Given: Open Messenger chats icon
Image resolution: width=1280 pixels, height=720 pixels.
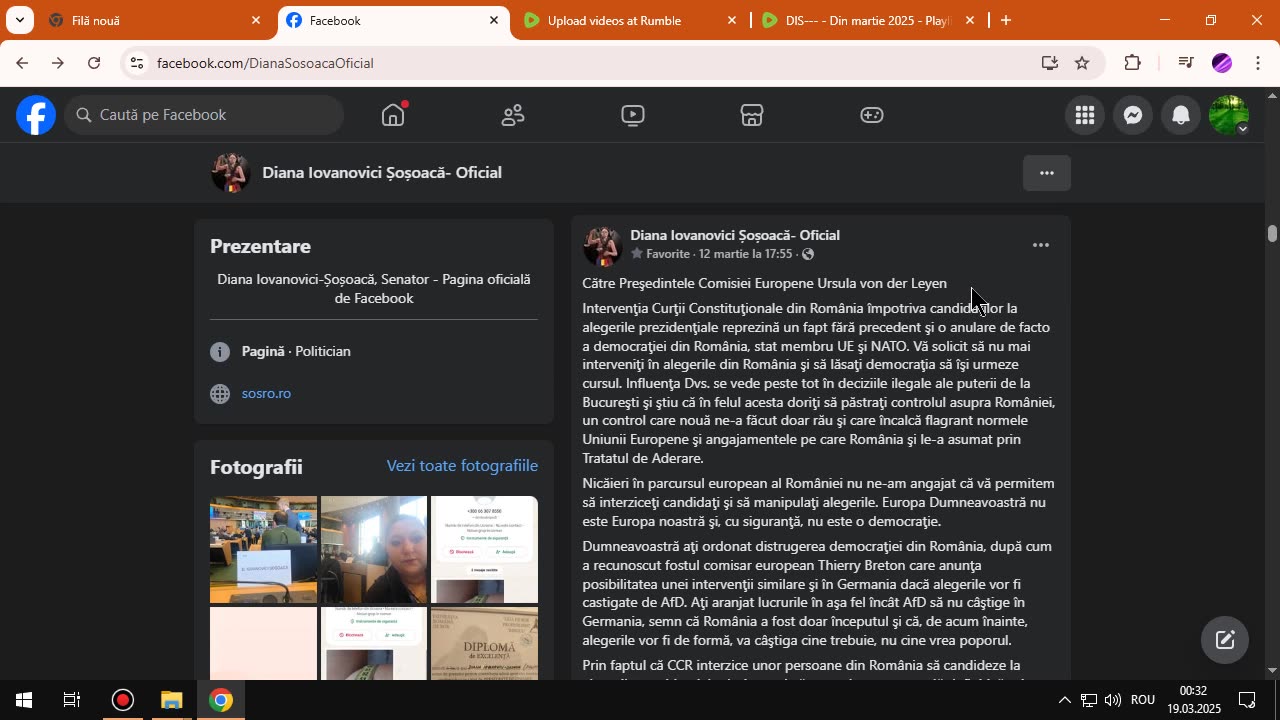Looking at the screenshot, I should pyautogui.click(x=1133, y=115).
